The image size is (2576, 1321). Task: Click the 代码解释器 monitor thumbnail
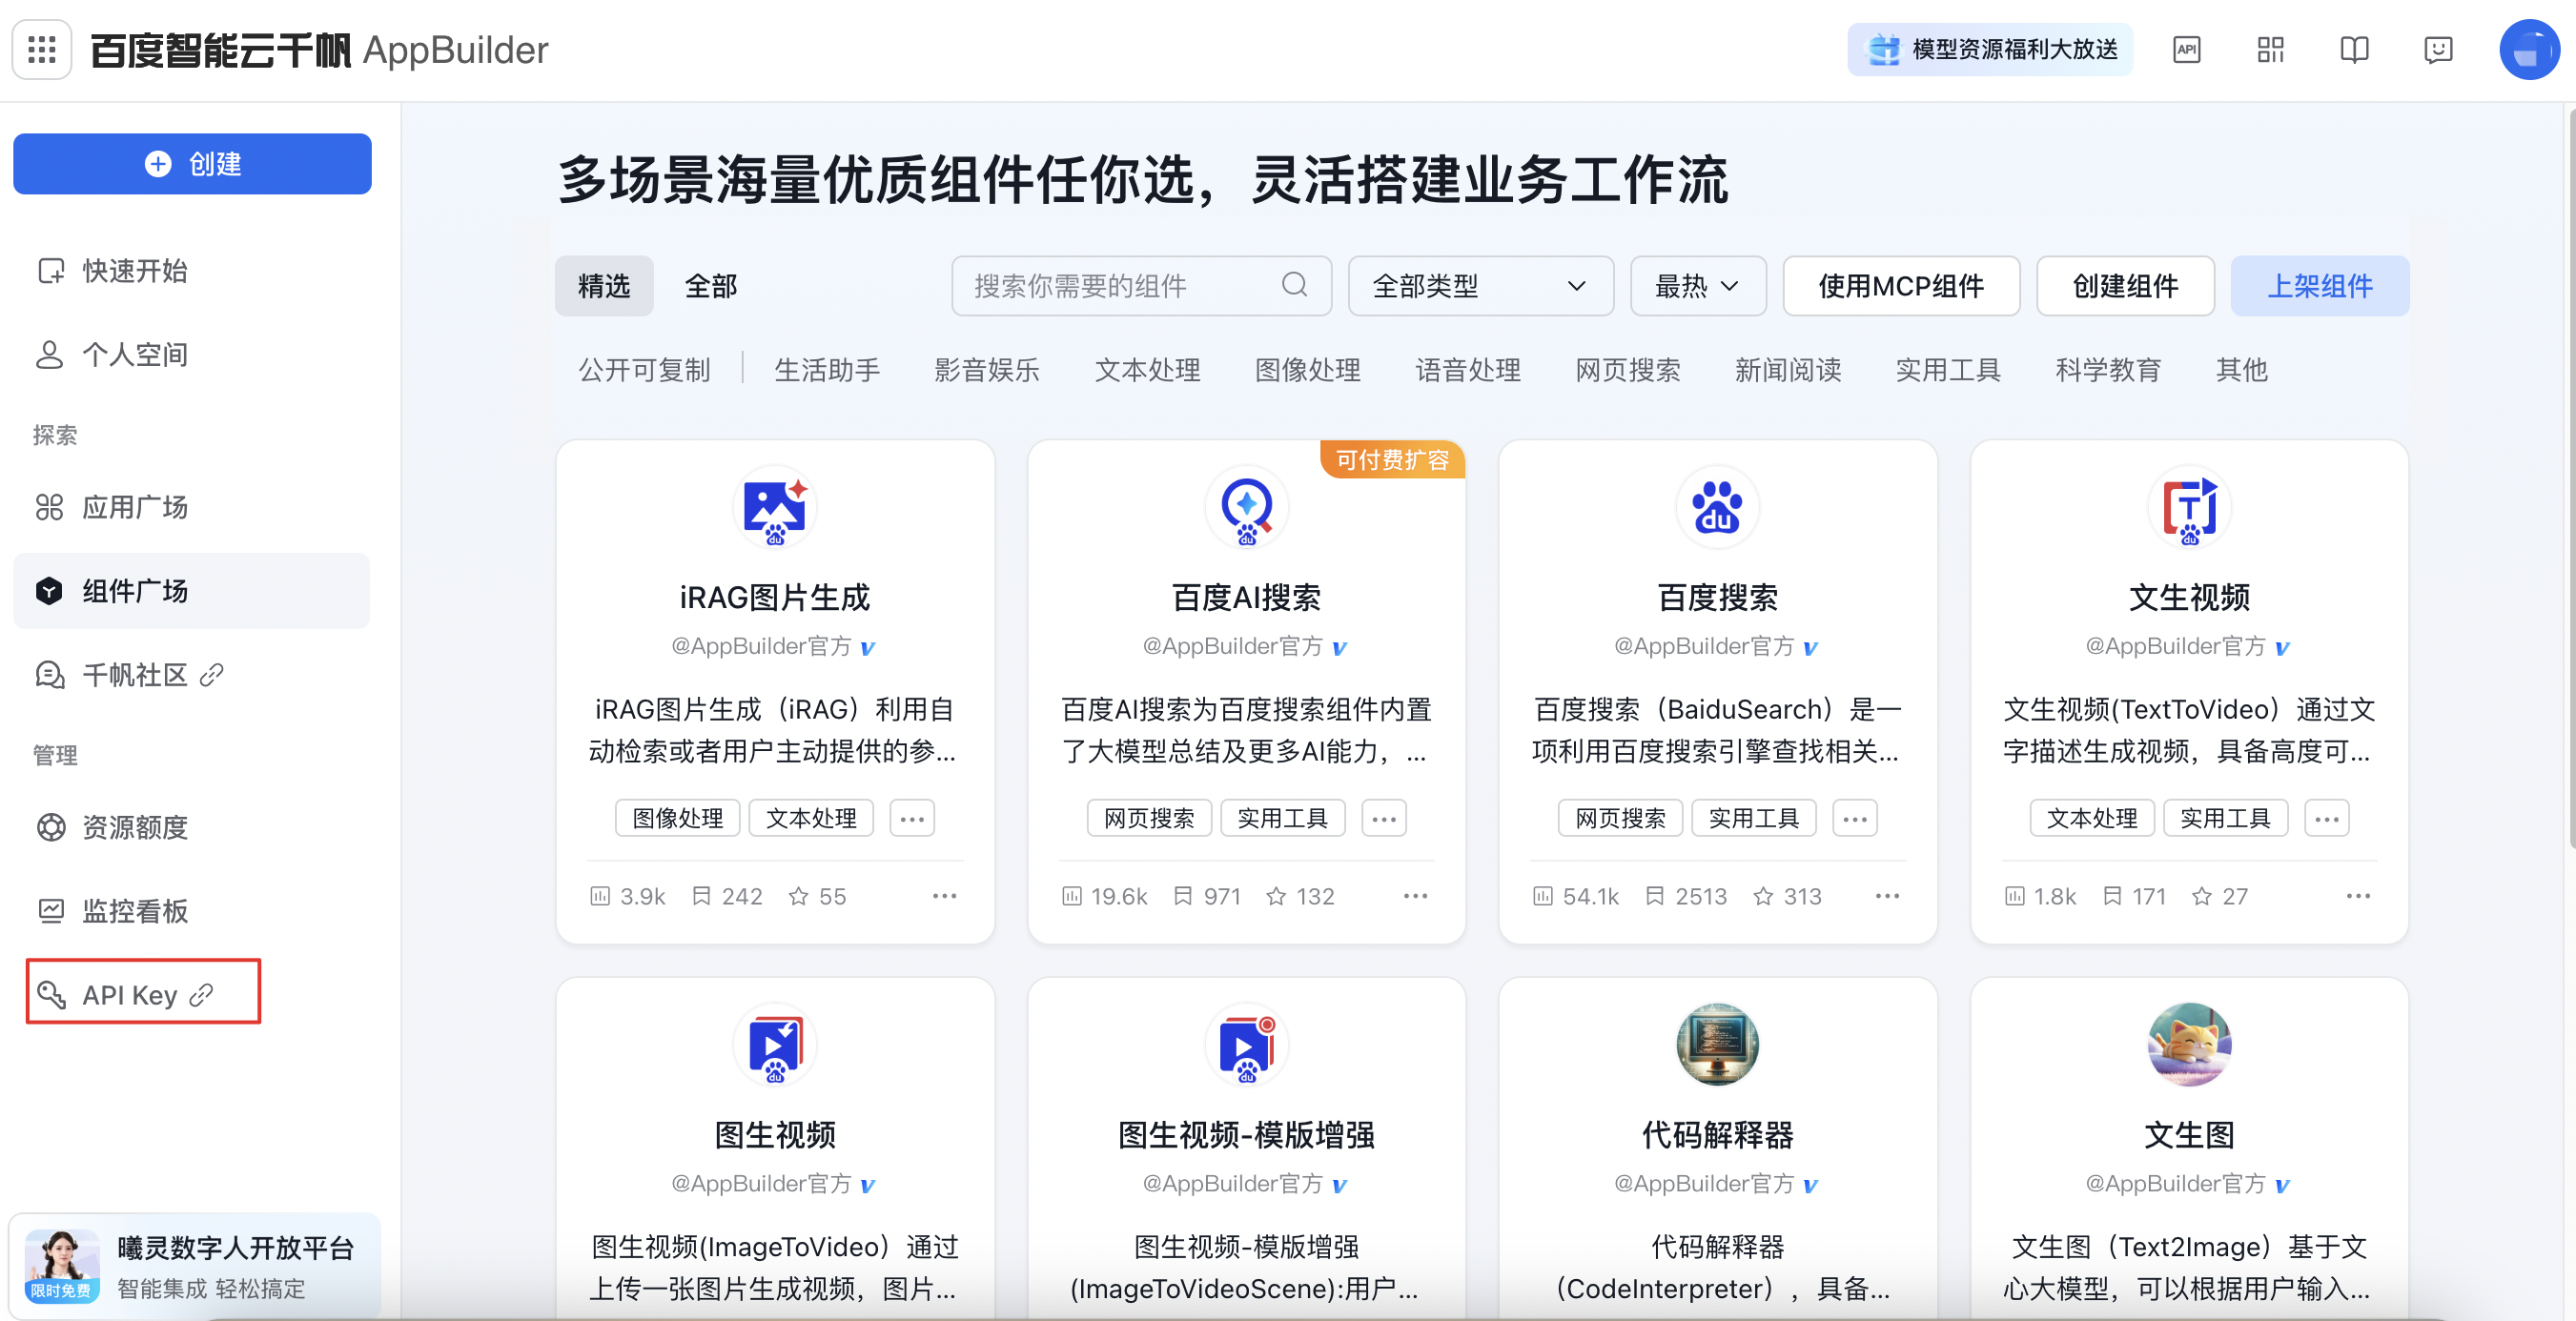click(1717, 1044)
